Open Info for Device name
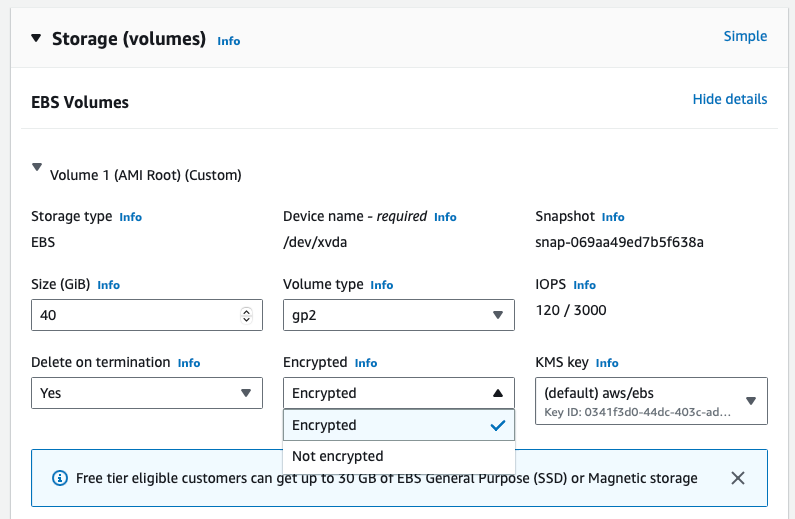795x519 pixels. coord(445,217)
